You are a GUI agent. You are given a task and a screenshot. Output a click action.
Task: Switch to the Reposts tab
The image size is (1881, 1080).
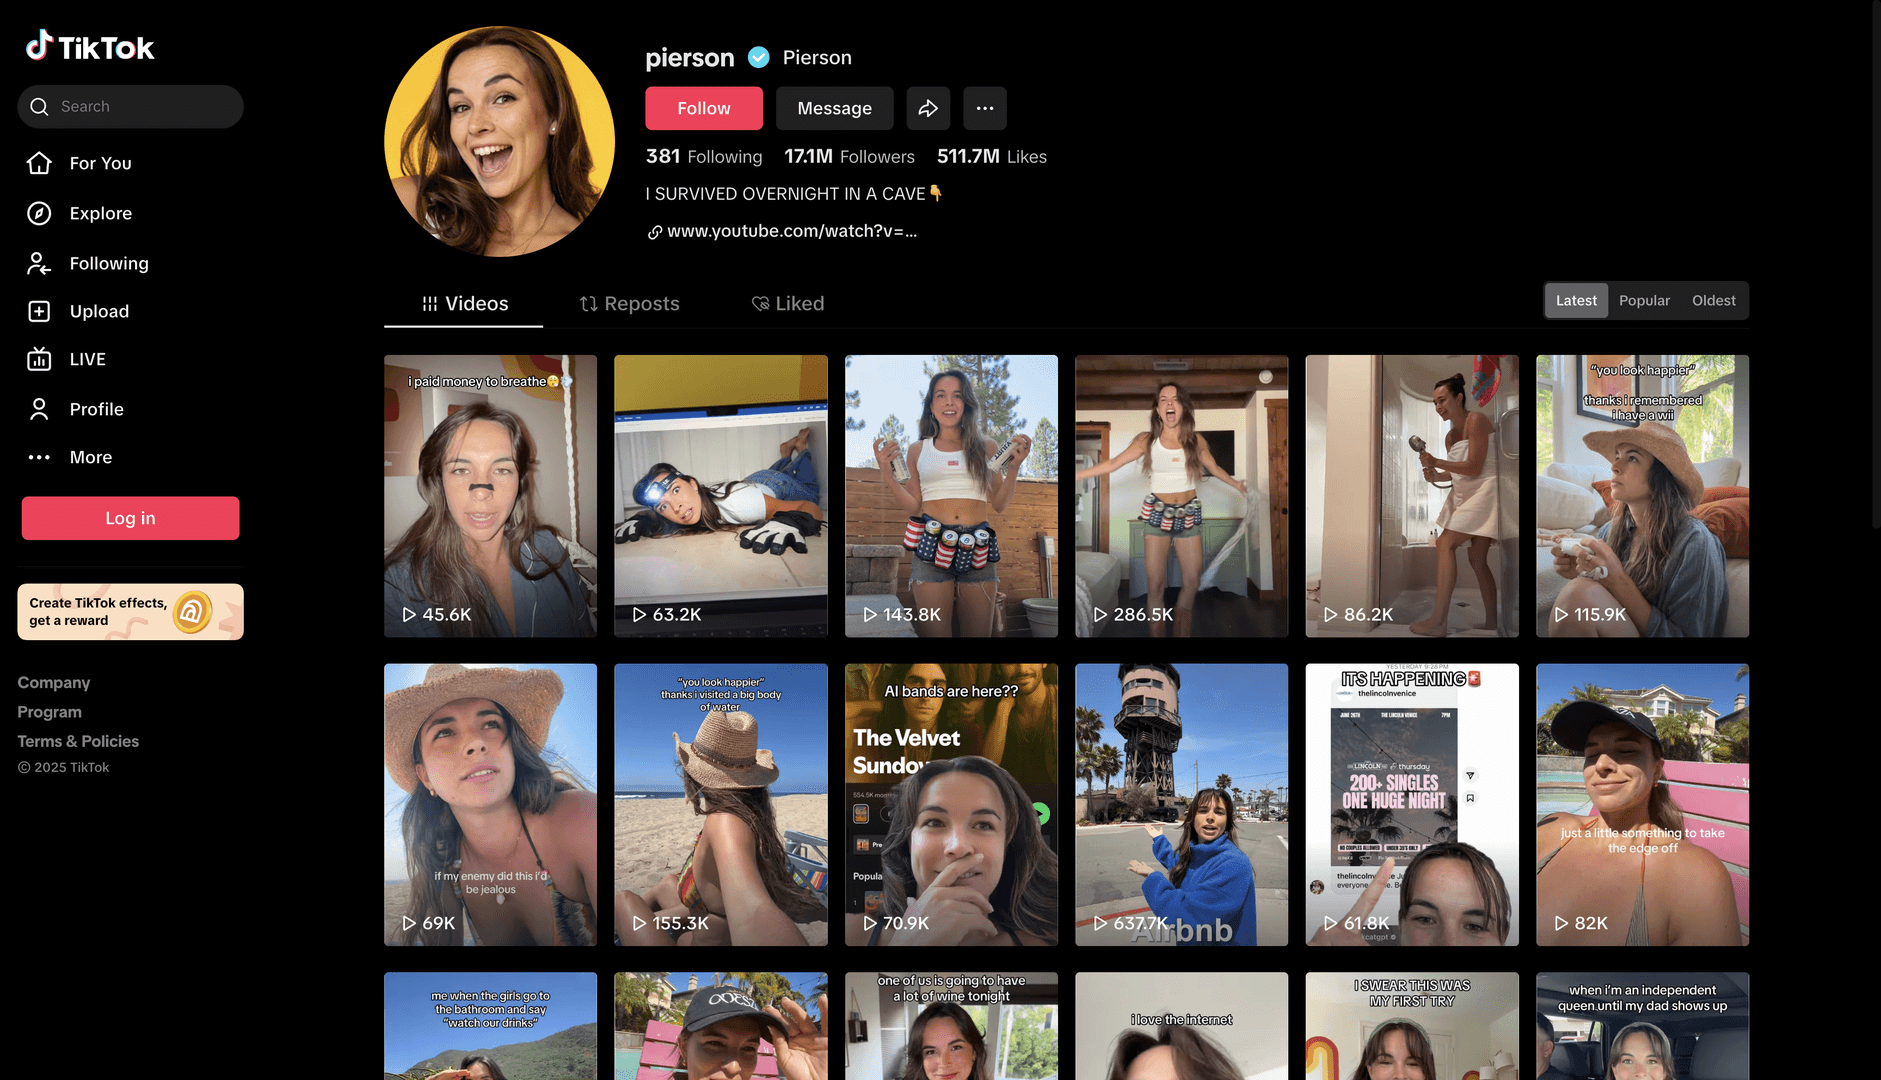629,303
